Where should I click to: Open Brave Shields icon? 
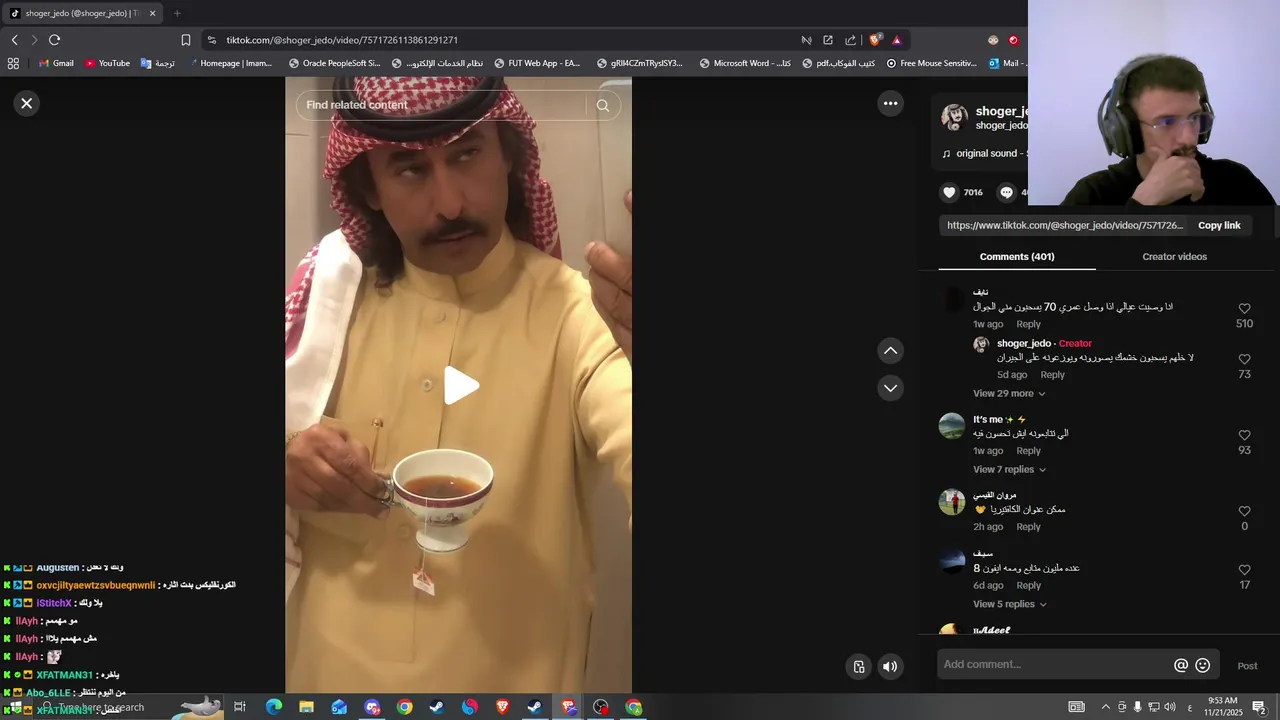(875, 40)
